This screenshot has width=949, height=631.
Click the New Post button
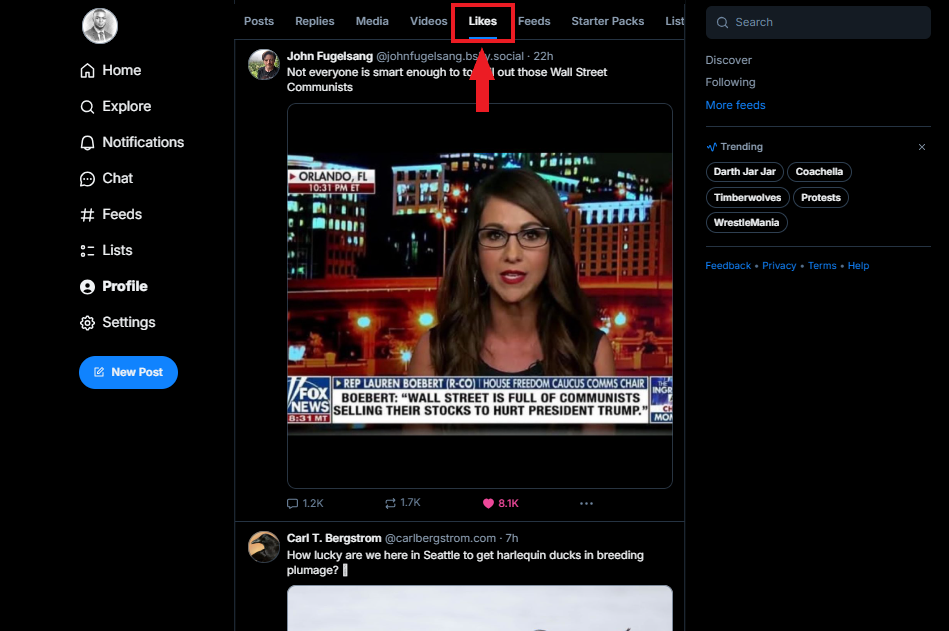pos(128,373)
